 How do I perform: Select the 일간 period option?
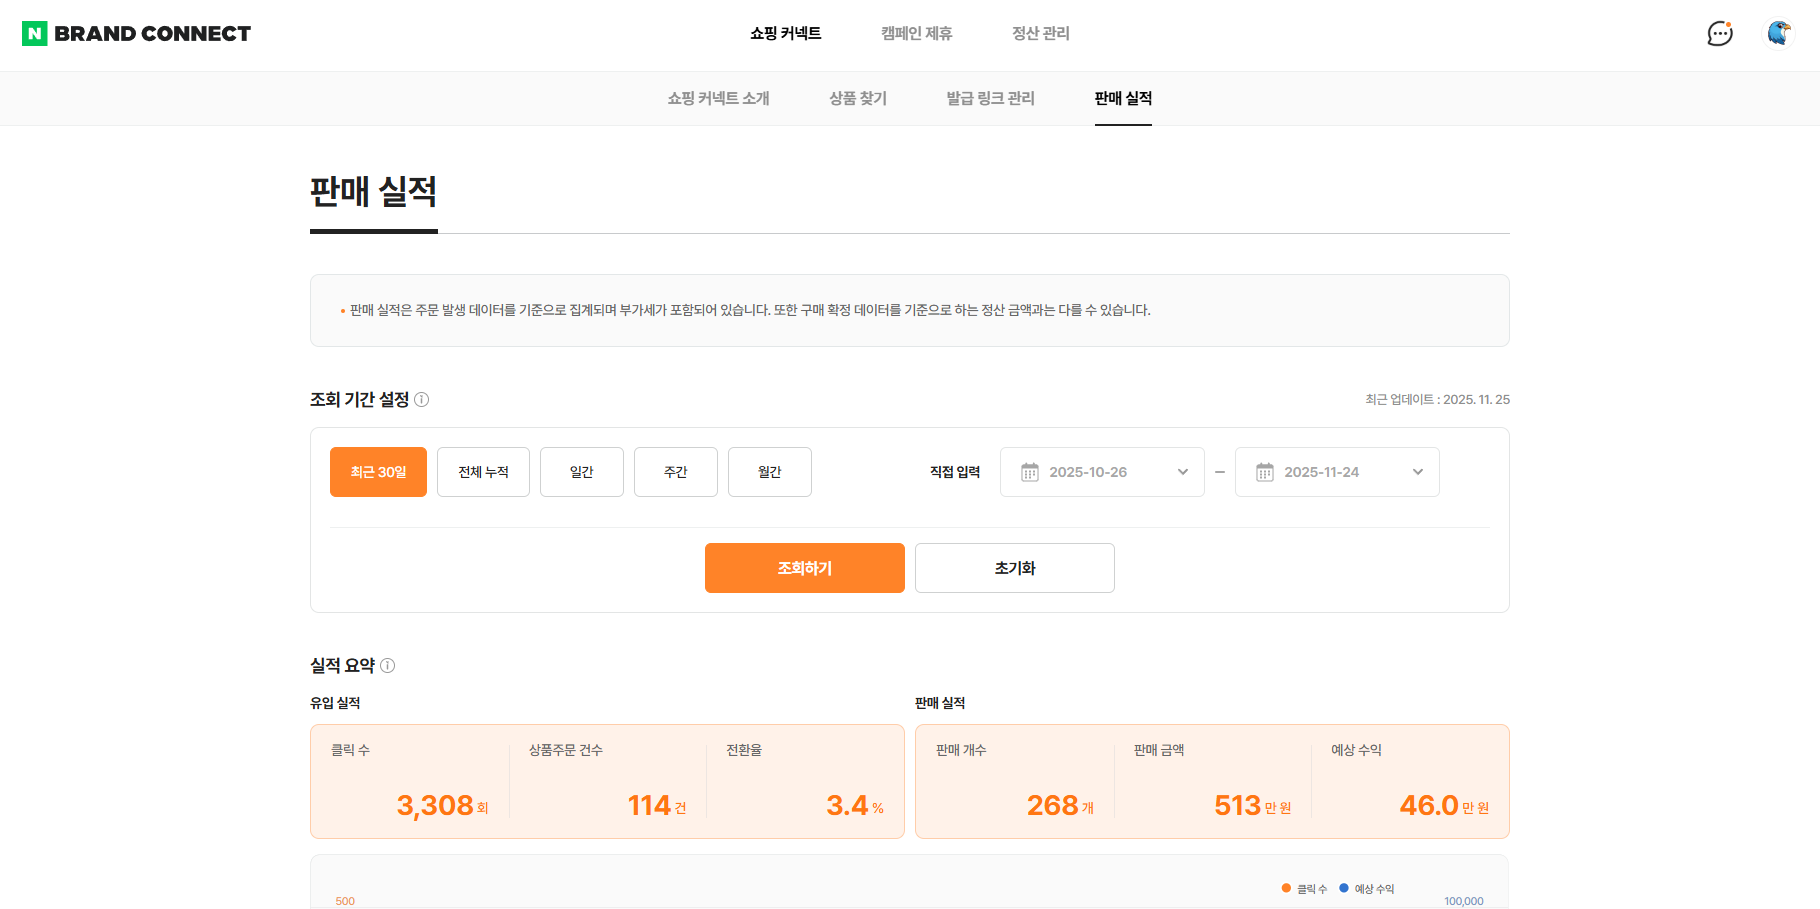tap(581, 471)
